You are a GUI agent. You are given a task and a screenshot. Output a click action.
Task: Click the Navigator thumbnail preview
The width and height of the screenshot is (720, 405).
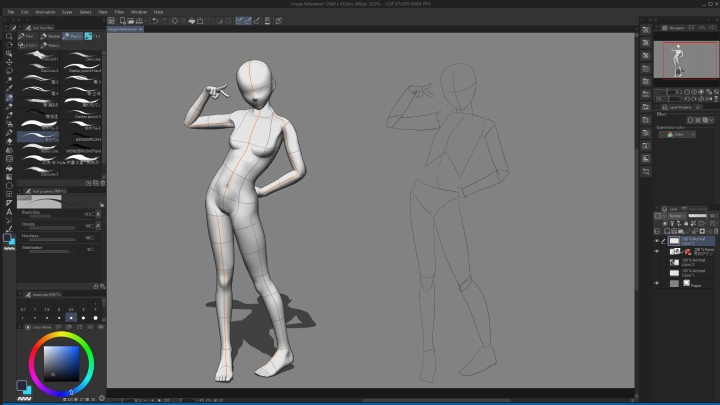686,59
